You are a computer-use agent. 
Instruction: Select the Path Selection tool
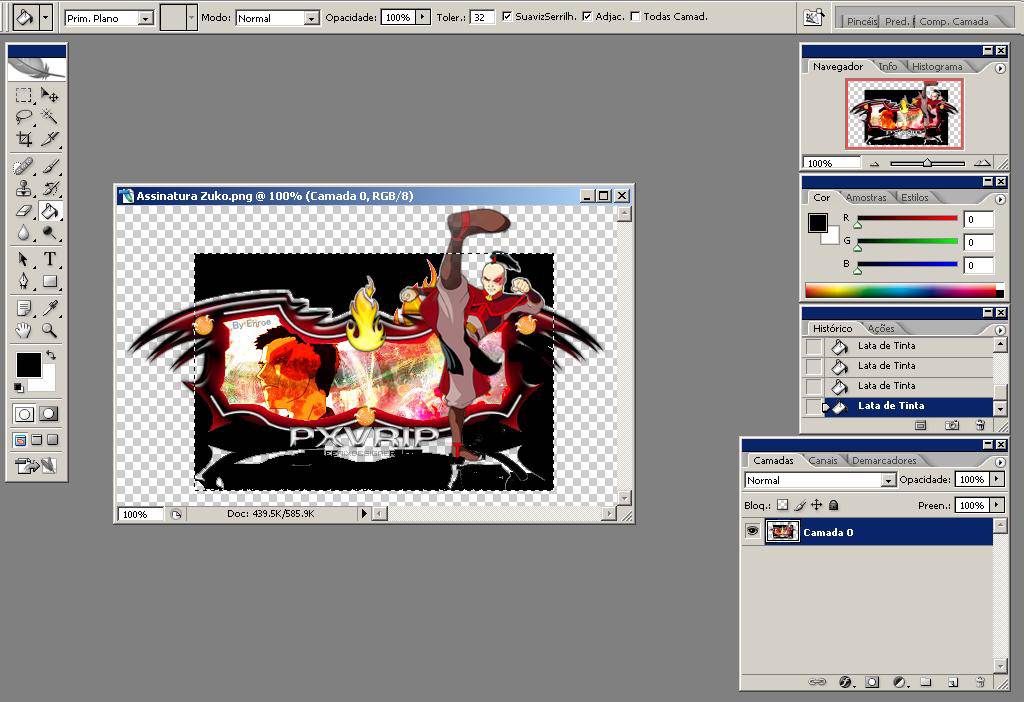click(24, 259)
